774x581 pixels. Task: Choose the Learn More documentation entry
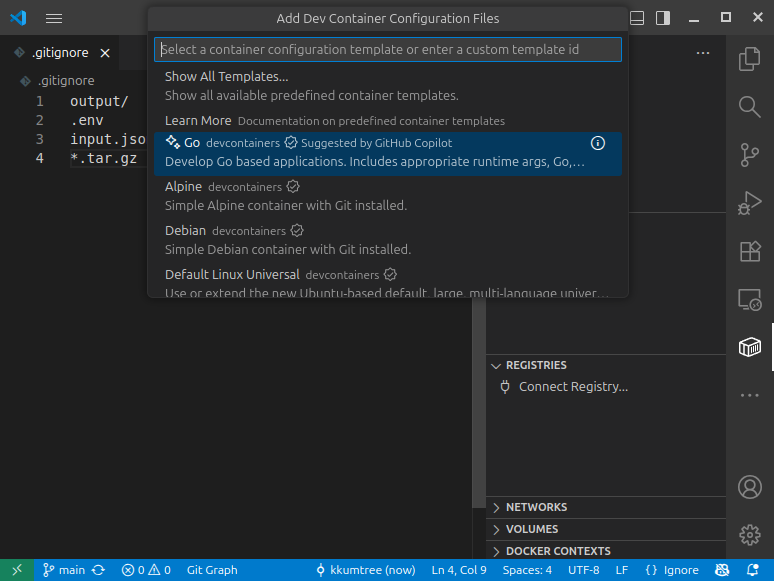[x=387, y=121]
